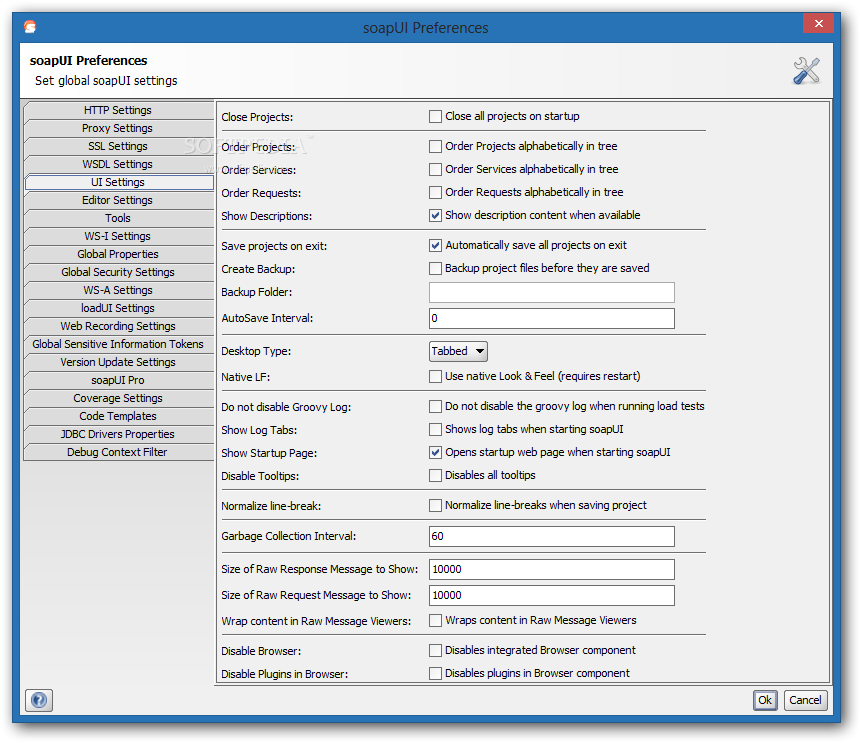
Task: Uncheck Opens startup web page option
Action: pyautogui.click(x=435, y=452)
